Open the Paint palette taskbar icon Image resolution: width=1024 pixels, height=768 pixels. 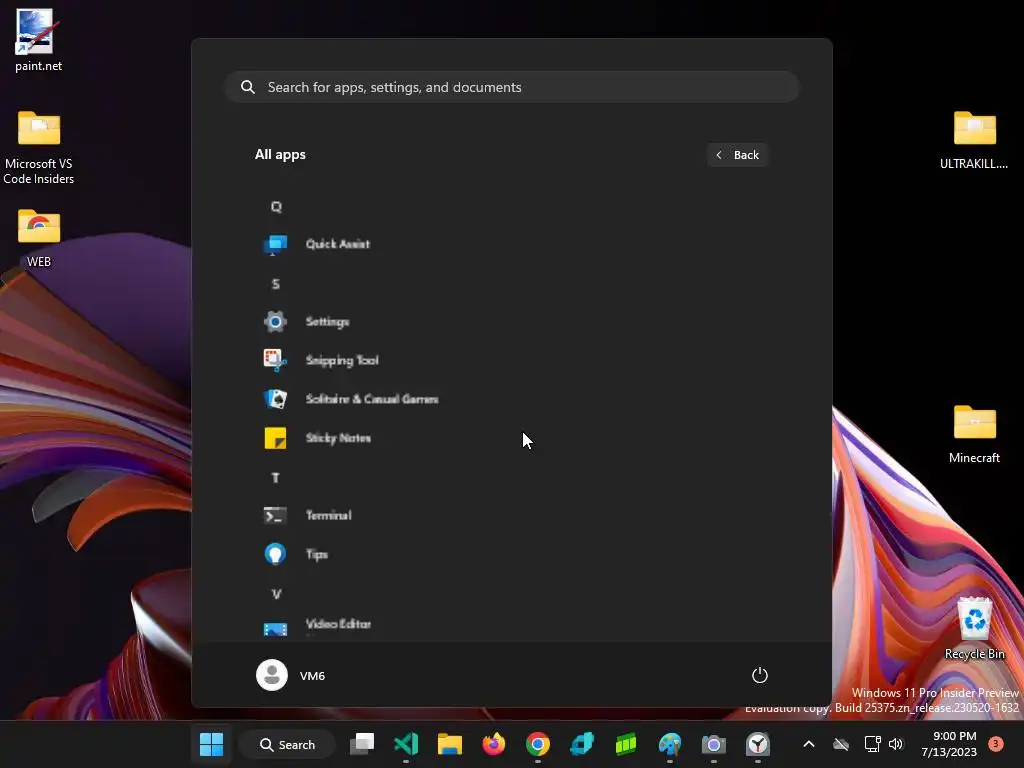coord(670,744)
